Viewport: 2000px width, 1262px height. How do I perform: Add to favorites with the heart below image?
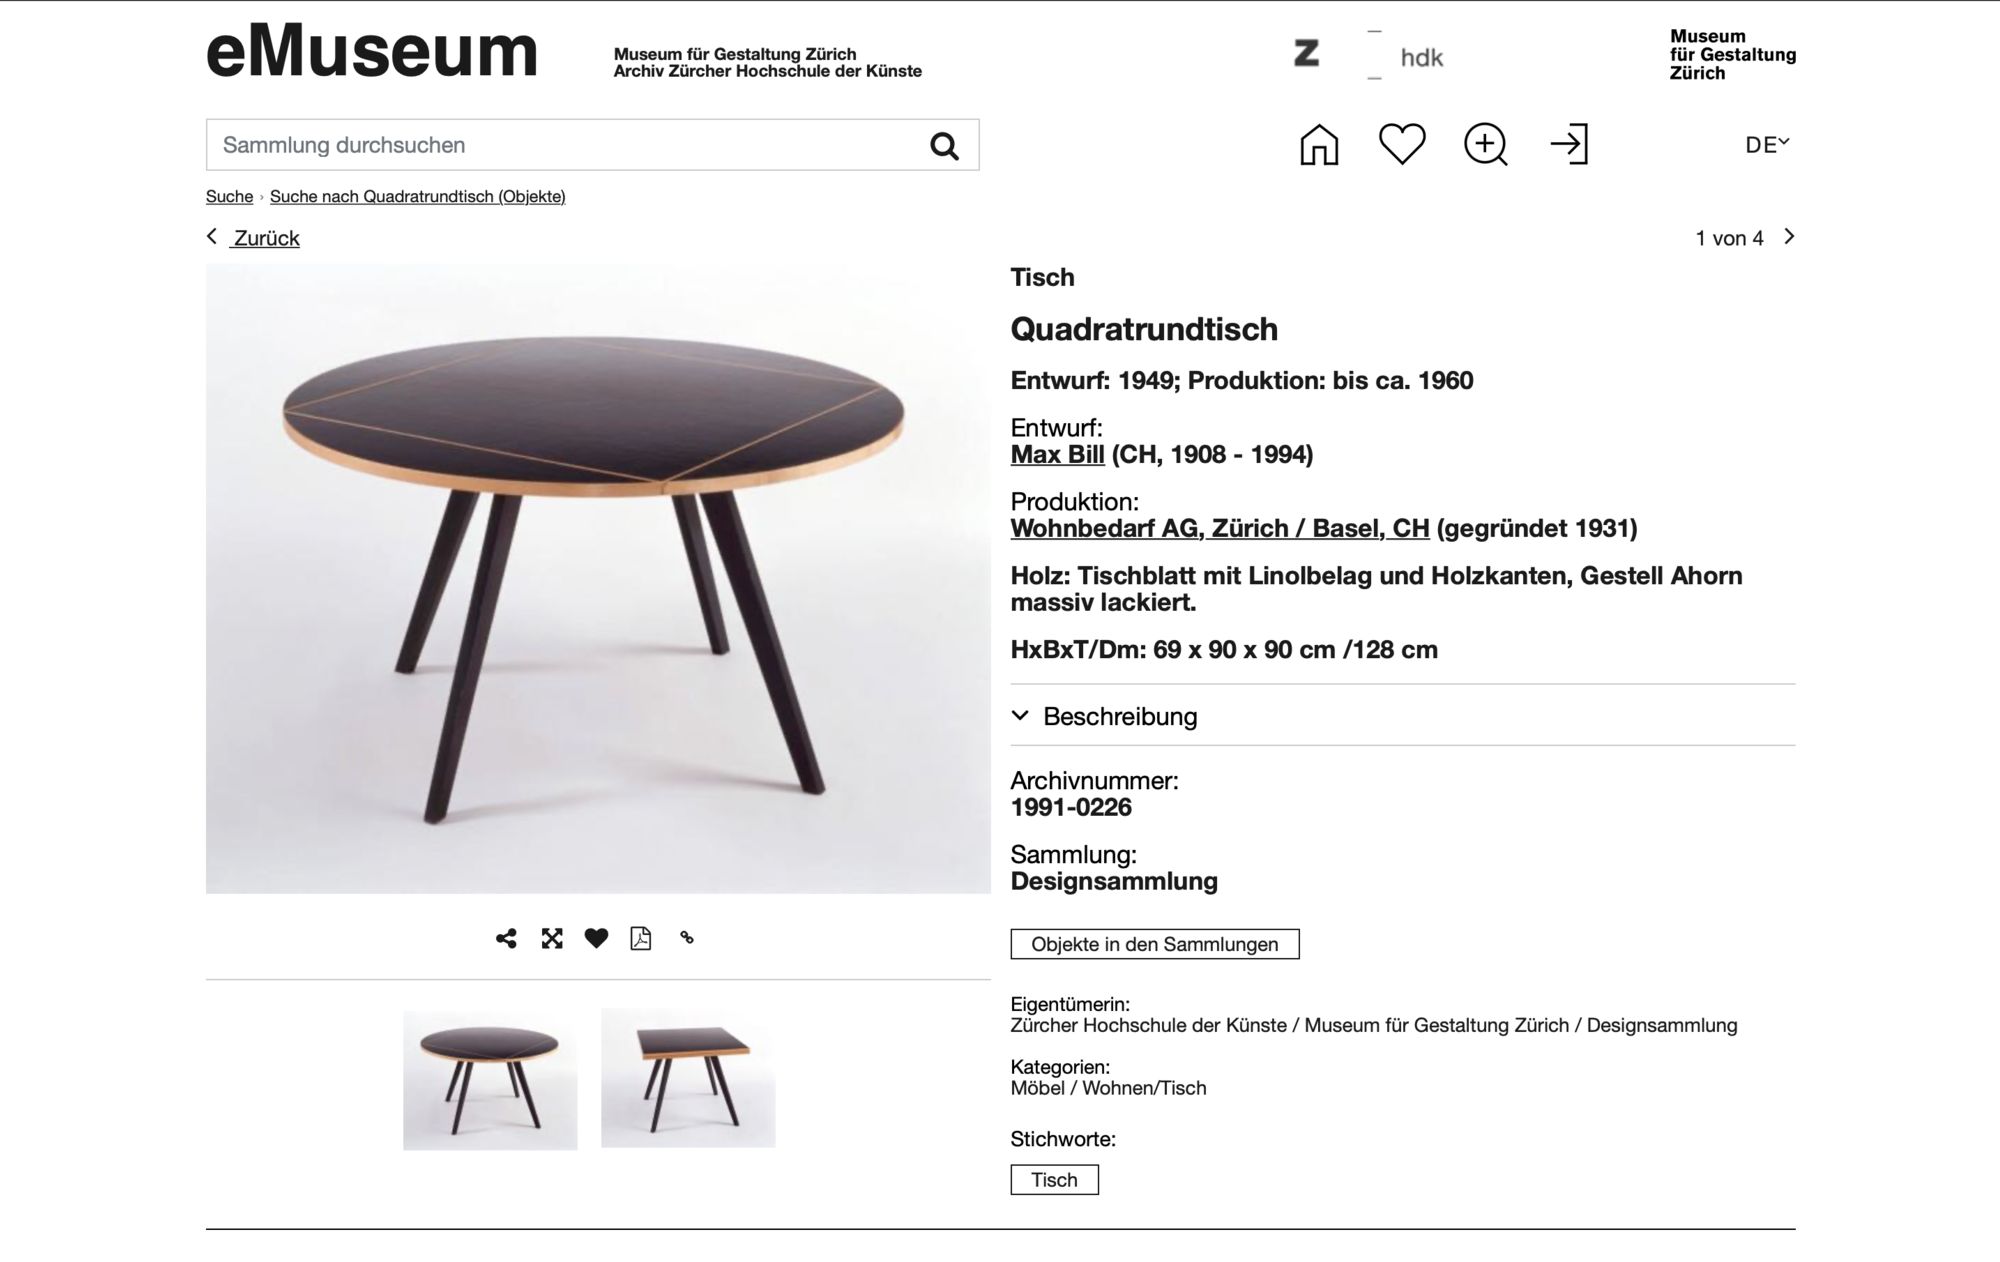[x=596, y=938]
